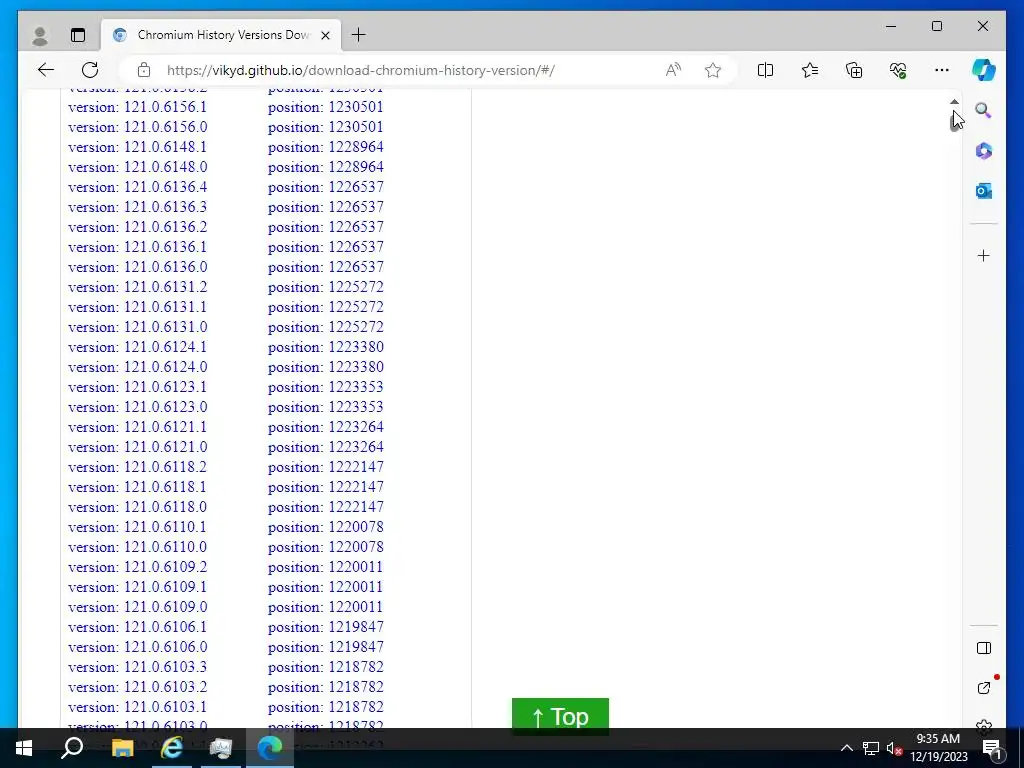Open a new tab

[x=359, y=35]
